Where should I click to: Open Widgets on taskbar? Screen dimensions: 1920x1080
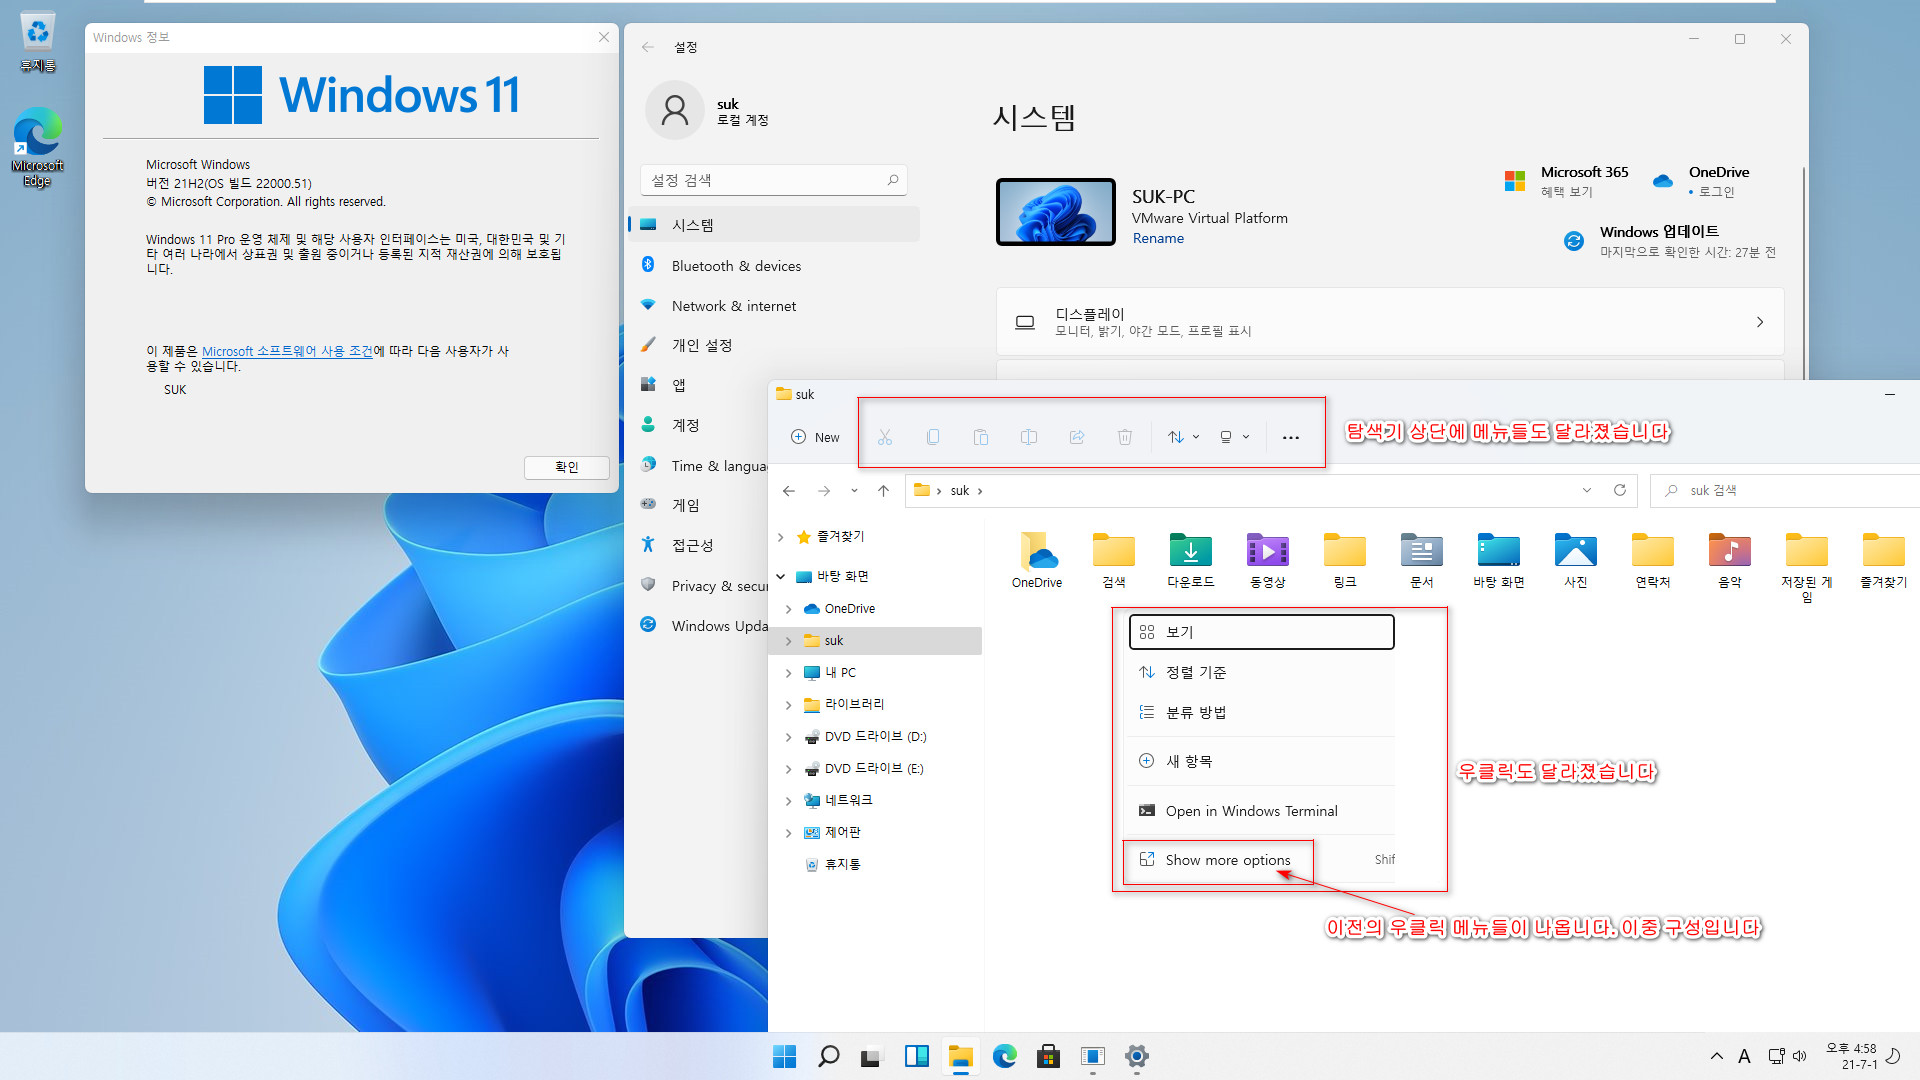pyautogui.click(x=916, y=1056)
